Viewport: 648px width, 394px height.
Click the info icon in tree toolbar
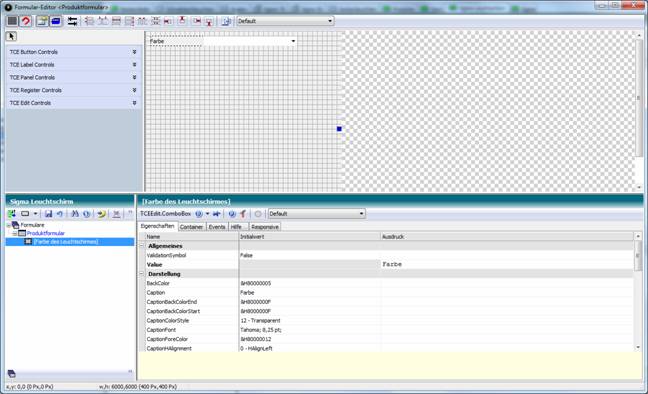86,214
